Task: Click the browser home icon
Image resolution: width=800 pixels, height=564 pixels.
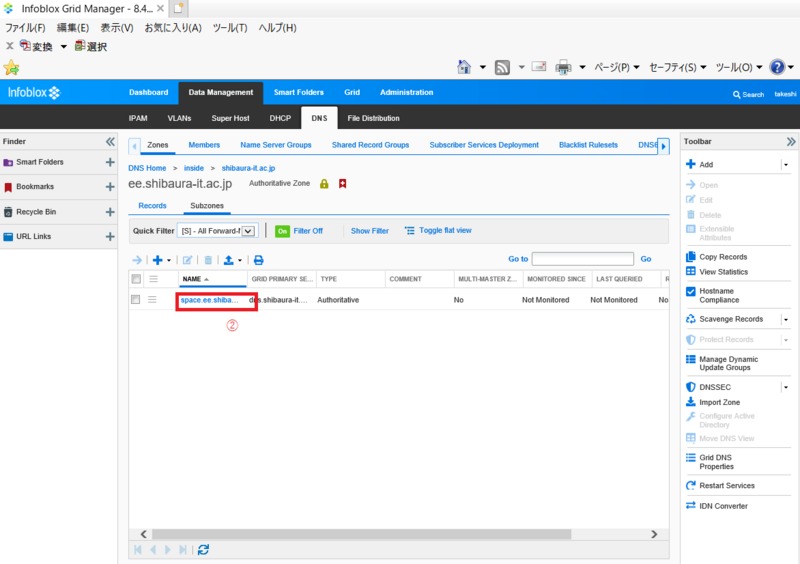Action: (x=464, y=67)
